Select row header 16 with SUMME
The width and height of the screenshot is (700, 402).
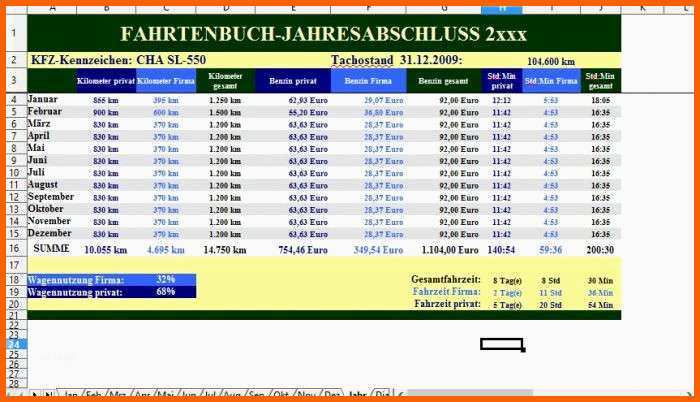(14, 249)
